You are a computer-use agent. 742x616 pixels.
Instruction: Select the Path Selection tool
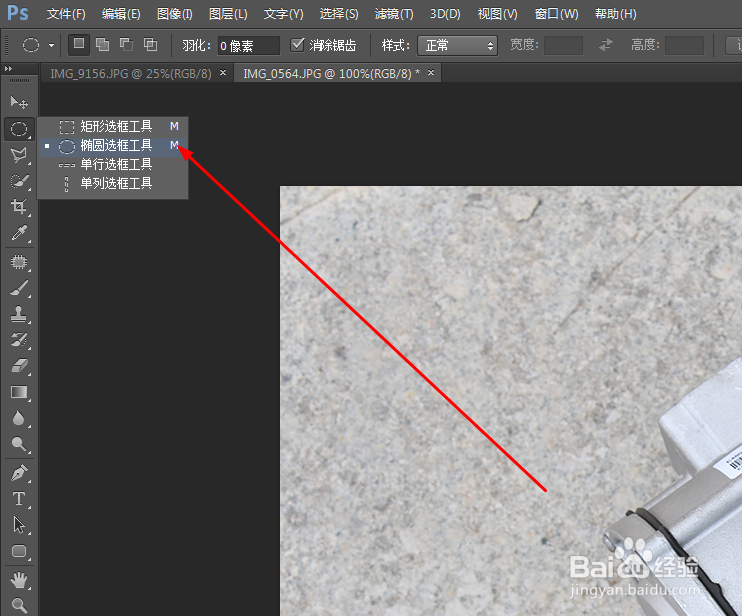coord(19,525)
